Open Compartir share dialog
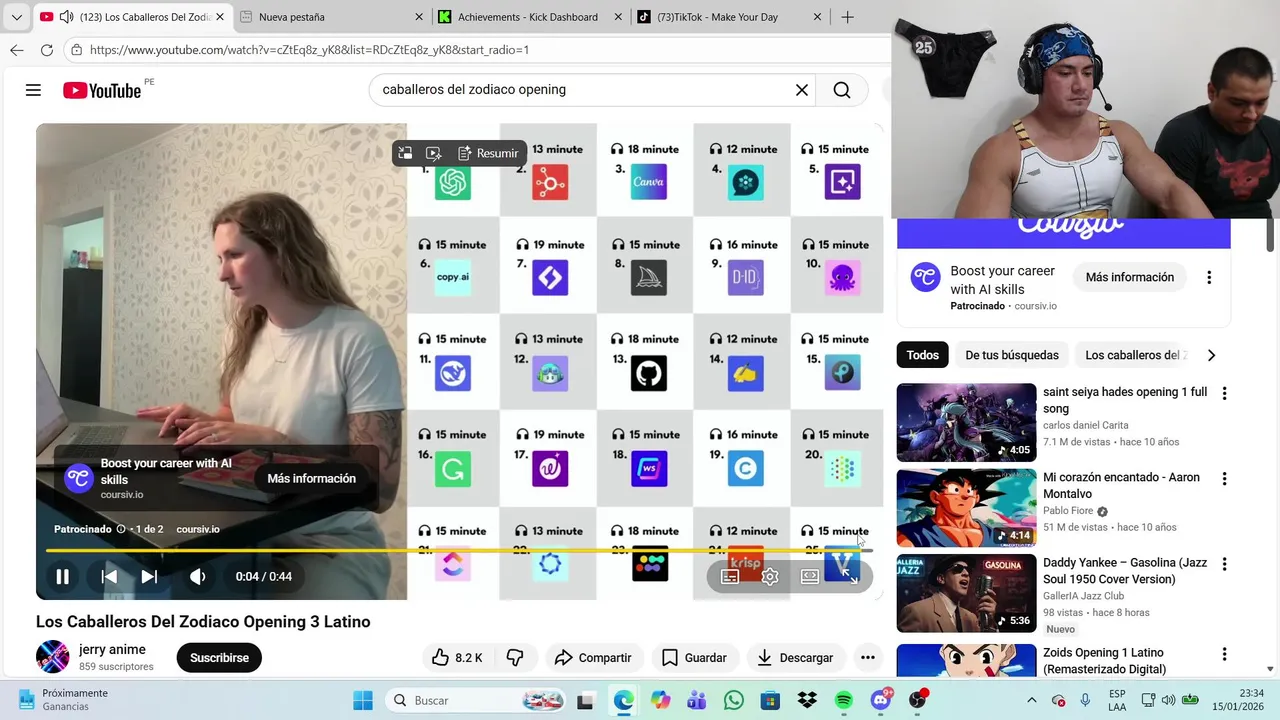The width and height of the screenshot is (1280, 720). 593,657
